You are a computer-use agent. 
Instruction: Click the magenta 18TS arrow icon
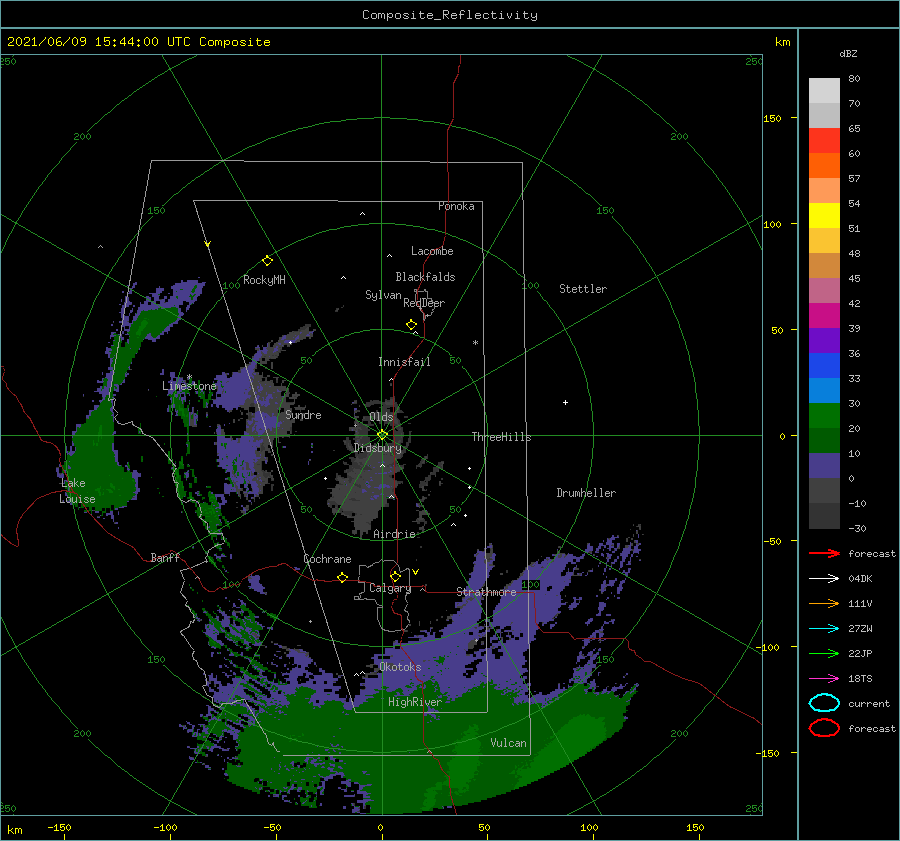(x=824, y=679)
